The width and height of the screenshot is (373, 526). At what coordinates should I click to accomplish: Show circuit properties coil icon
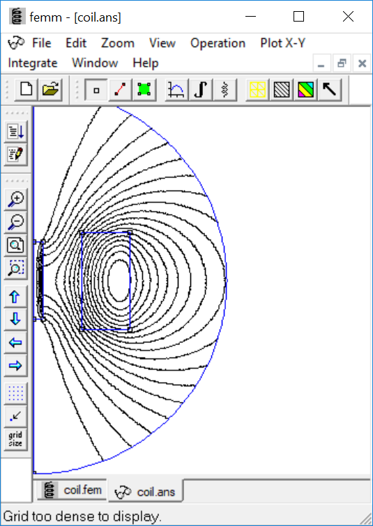point(225,90)
